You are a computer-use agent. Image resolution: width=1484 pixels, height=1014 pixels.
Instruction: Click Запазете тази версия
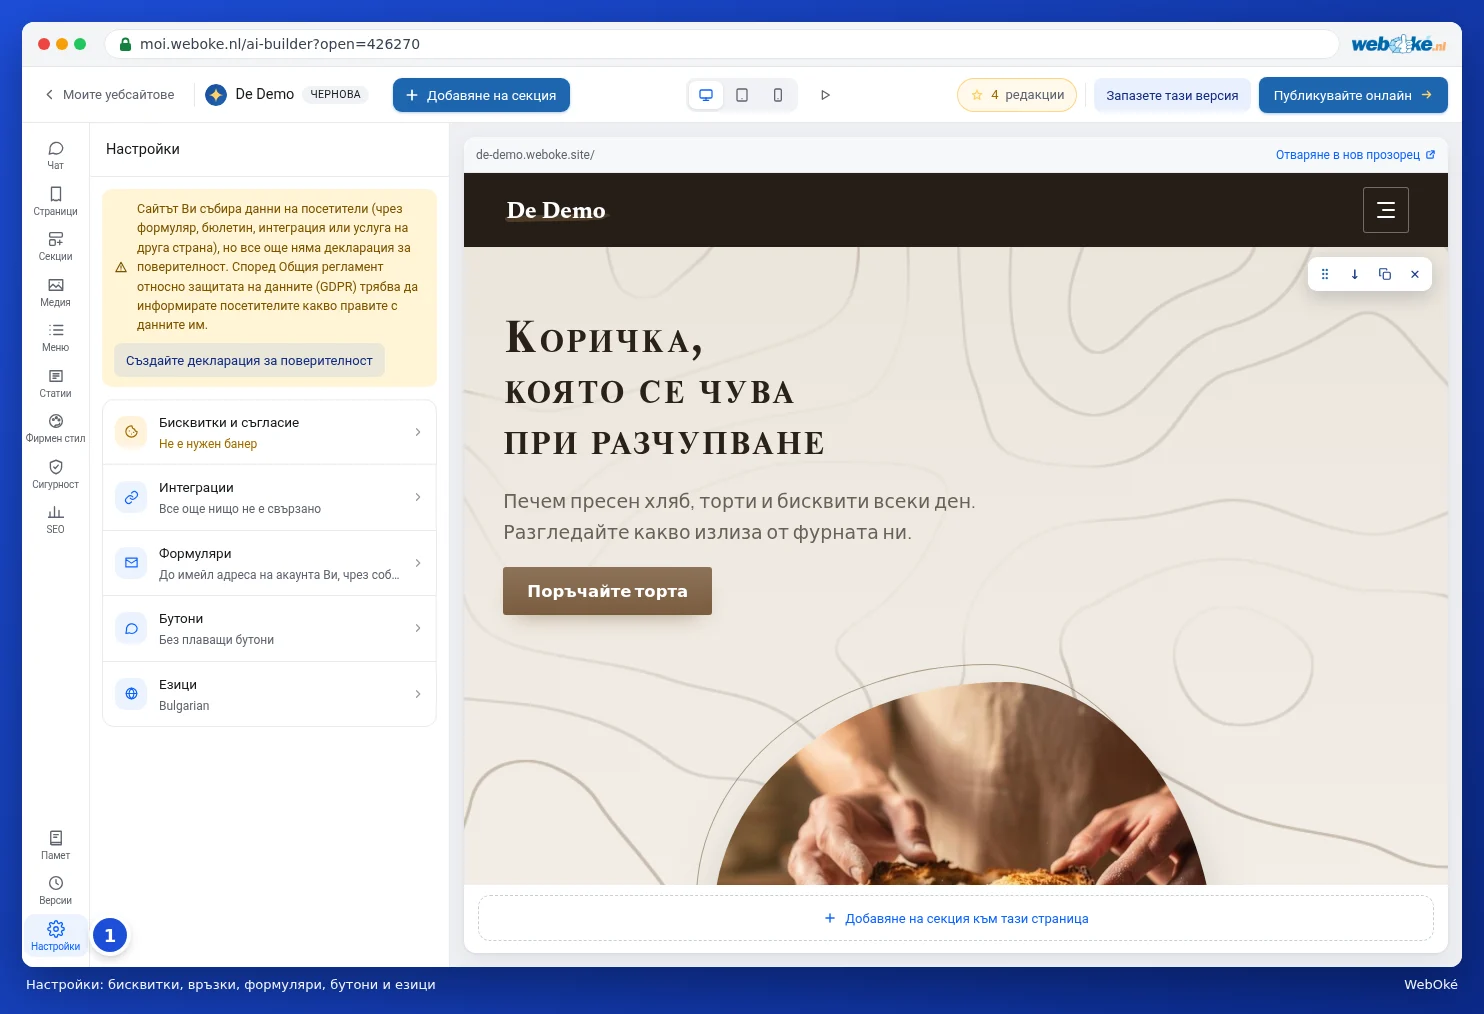[1172, 95]
